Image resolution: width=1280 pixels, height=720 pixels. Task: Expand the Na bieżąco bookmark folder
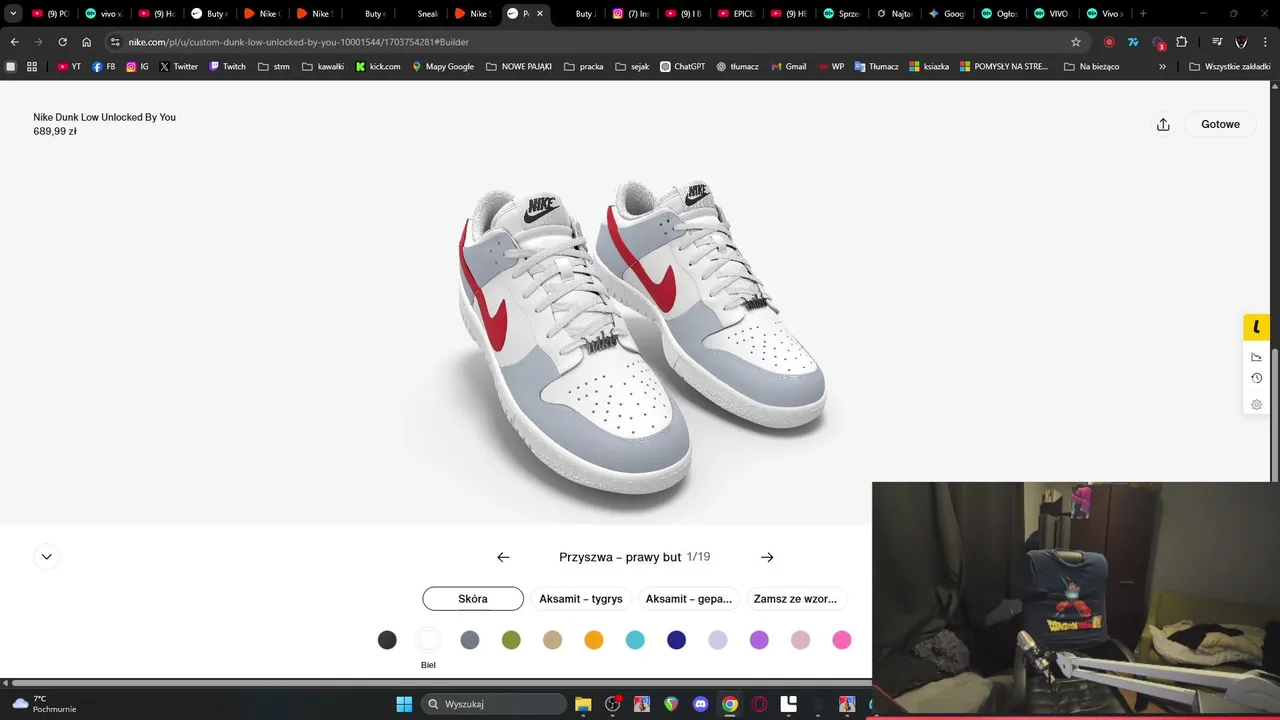click(1092, 67)
